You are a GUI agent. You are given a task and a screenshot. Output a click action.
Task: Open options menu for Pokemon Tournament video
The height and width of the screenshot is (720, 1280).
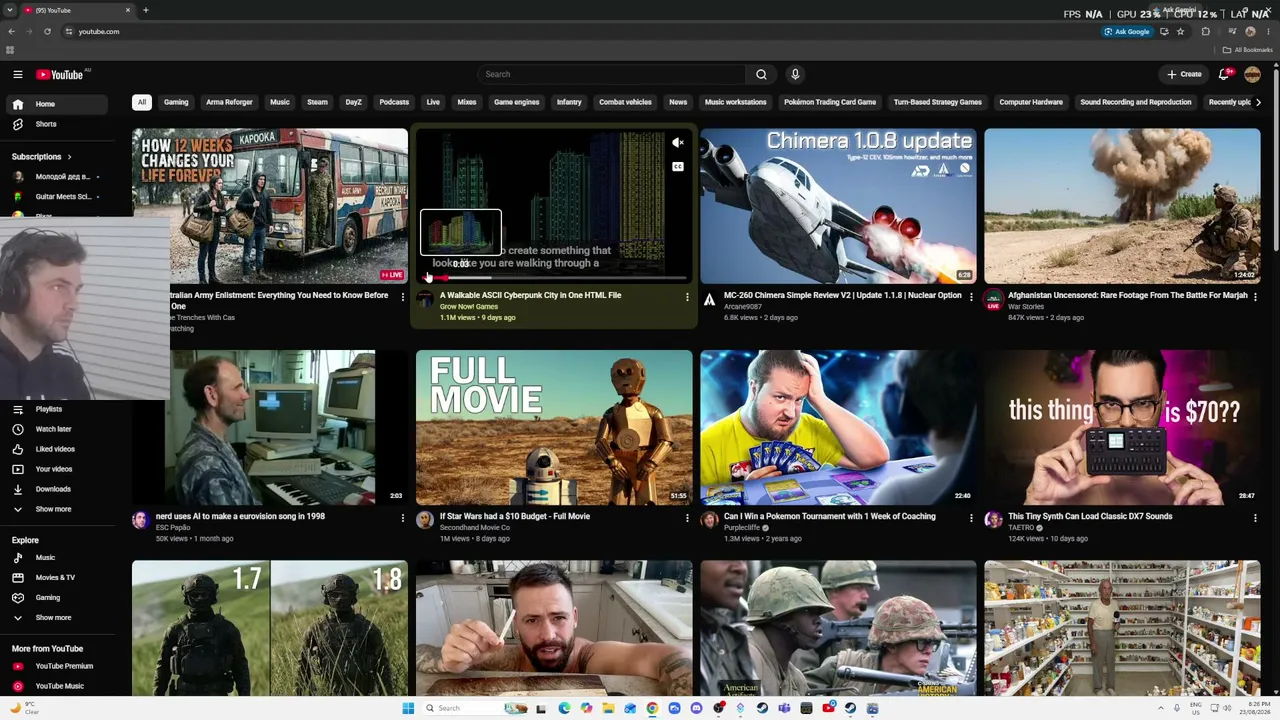[x=971, y=518]
